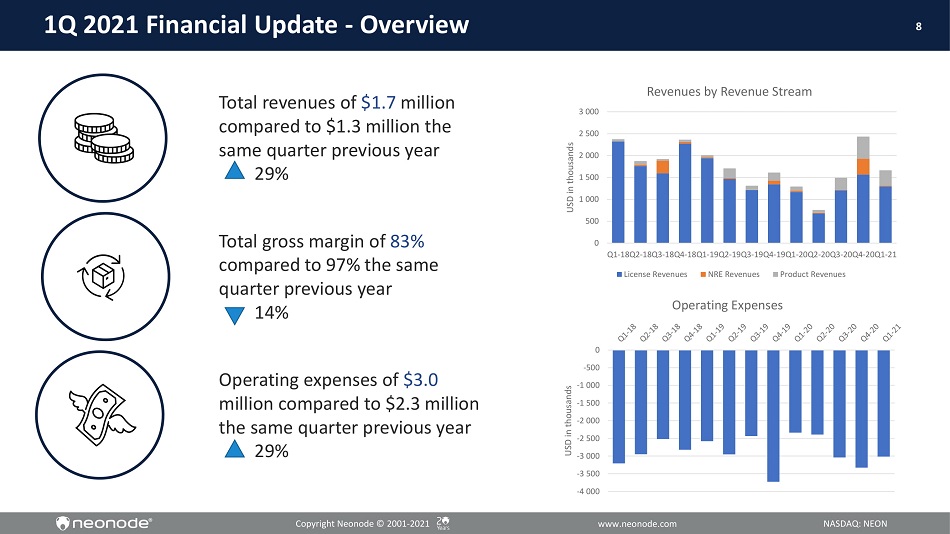
Task: Click the Q3-18 bar in revenue chart
Action: (x=663, y=201)
